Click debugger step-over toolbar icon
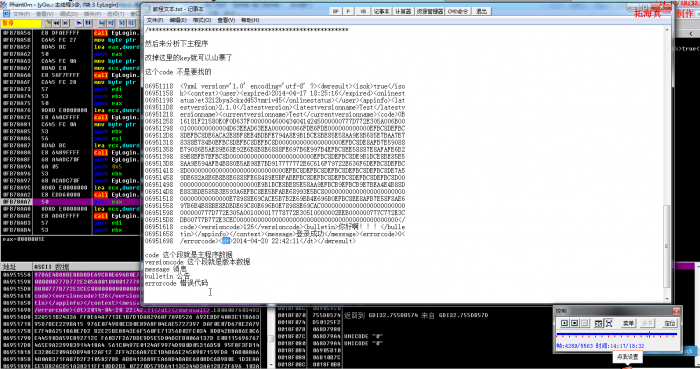Image resolution: width=700 pixels, height=369 pixels. pos(111,23)
